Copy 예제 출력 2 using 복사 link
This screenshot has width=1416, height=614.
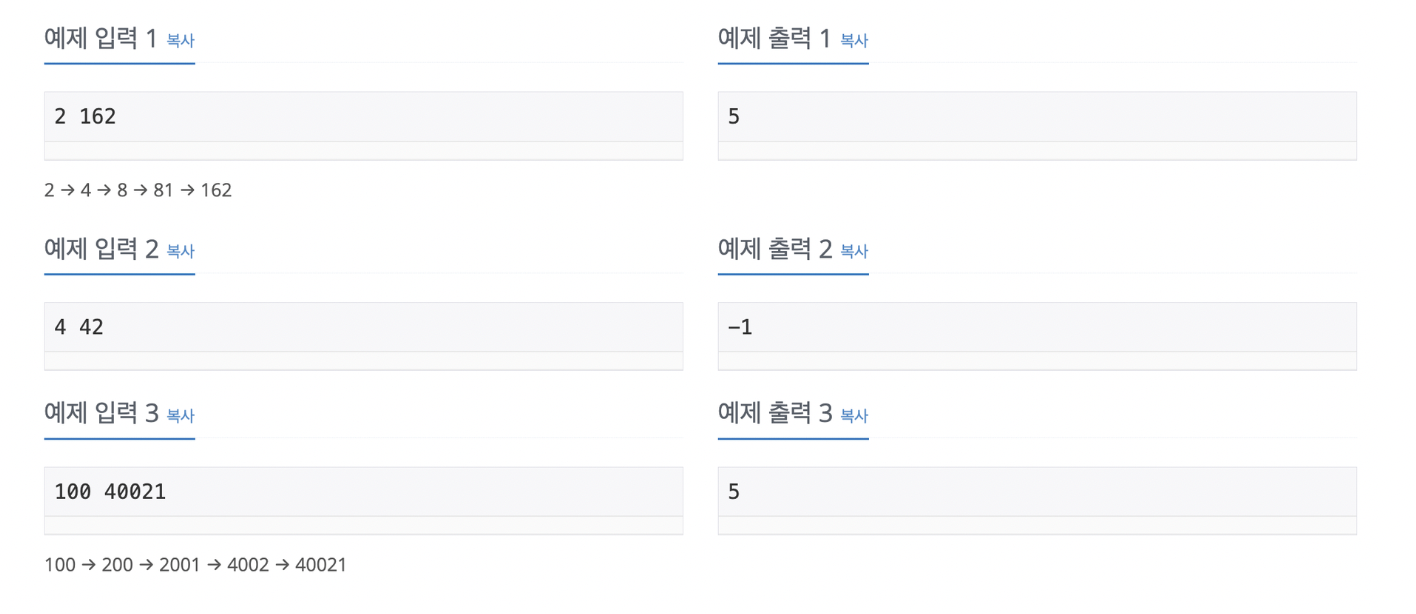pyautogui.click(x=854, y=251)
